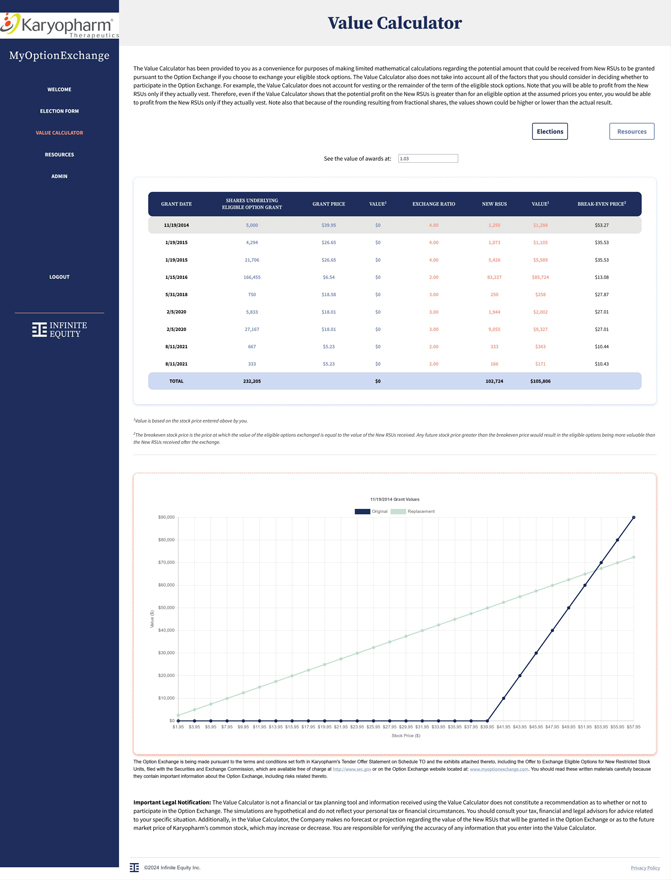Click the Karyopharm Therapeutics logo
The image size is (671, 880).
click(x=59, y=23)
